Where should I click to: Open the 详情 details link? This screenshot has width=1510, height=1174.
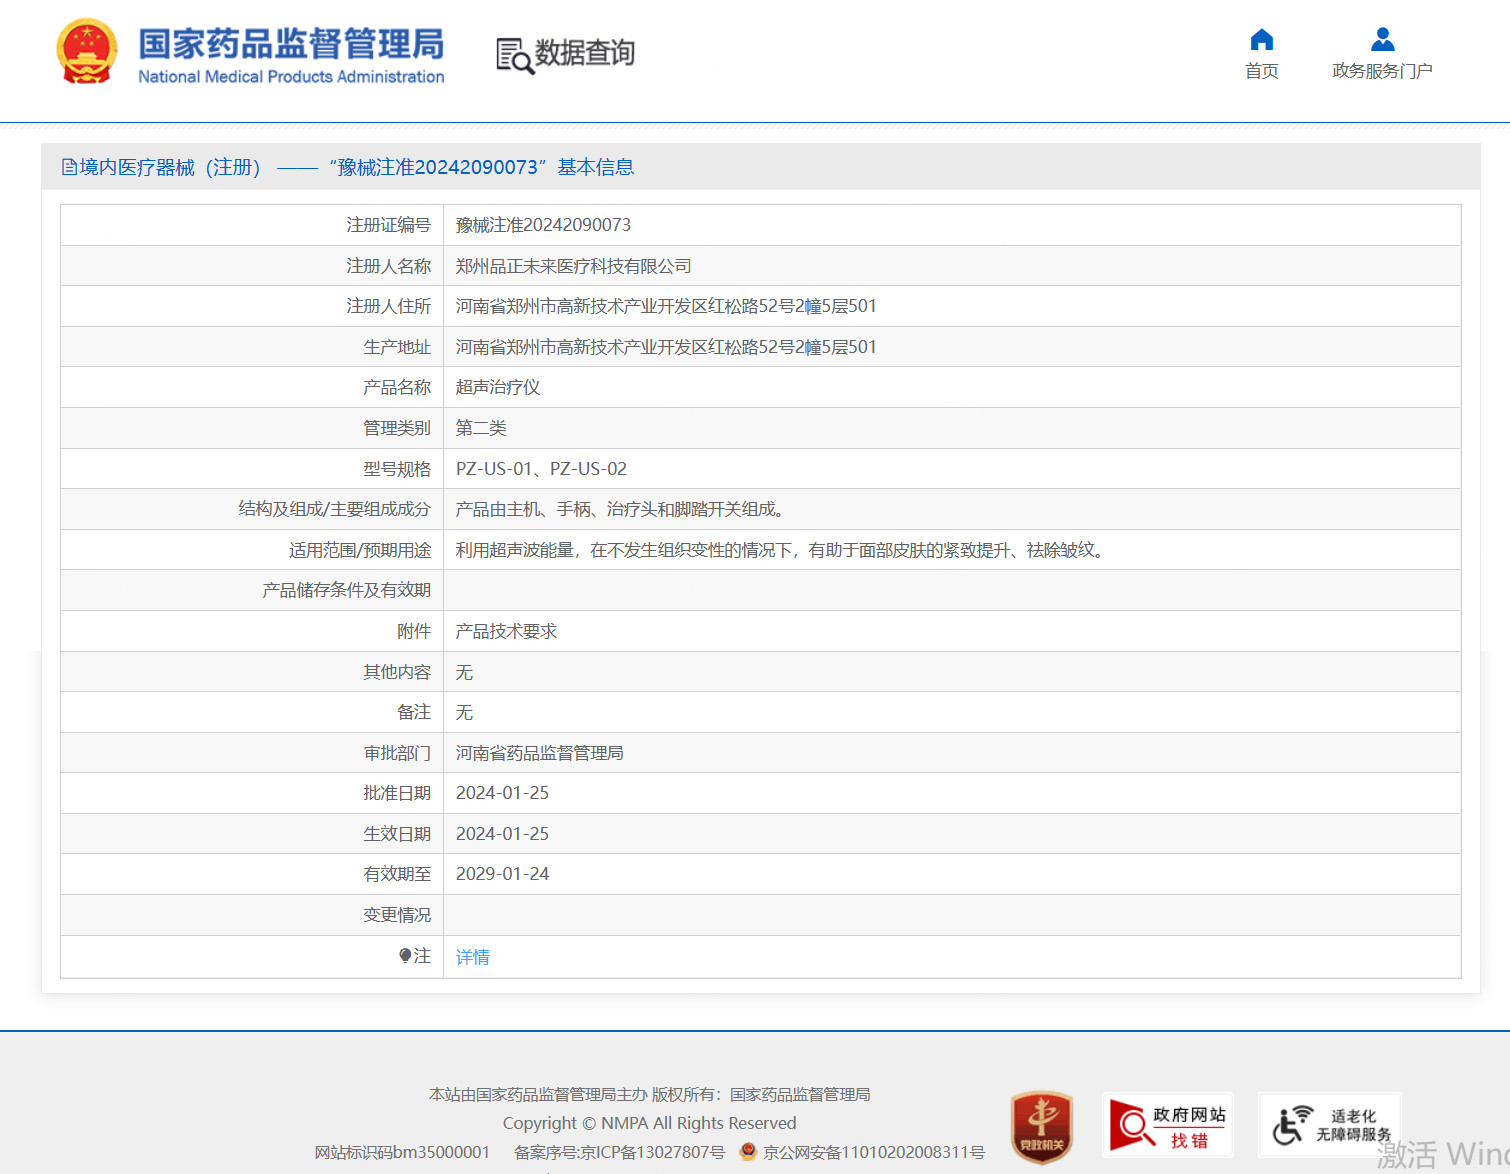click(x=473, y=957)
